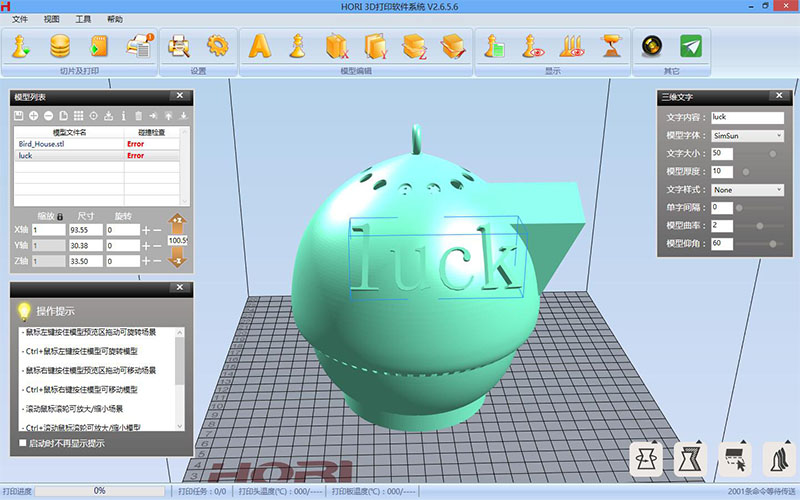
Task: Click the trash delete icon in model list
Action: point(138,116)
